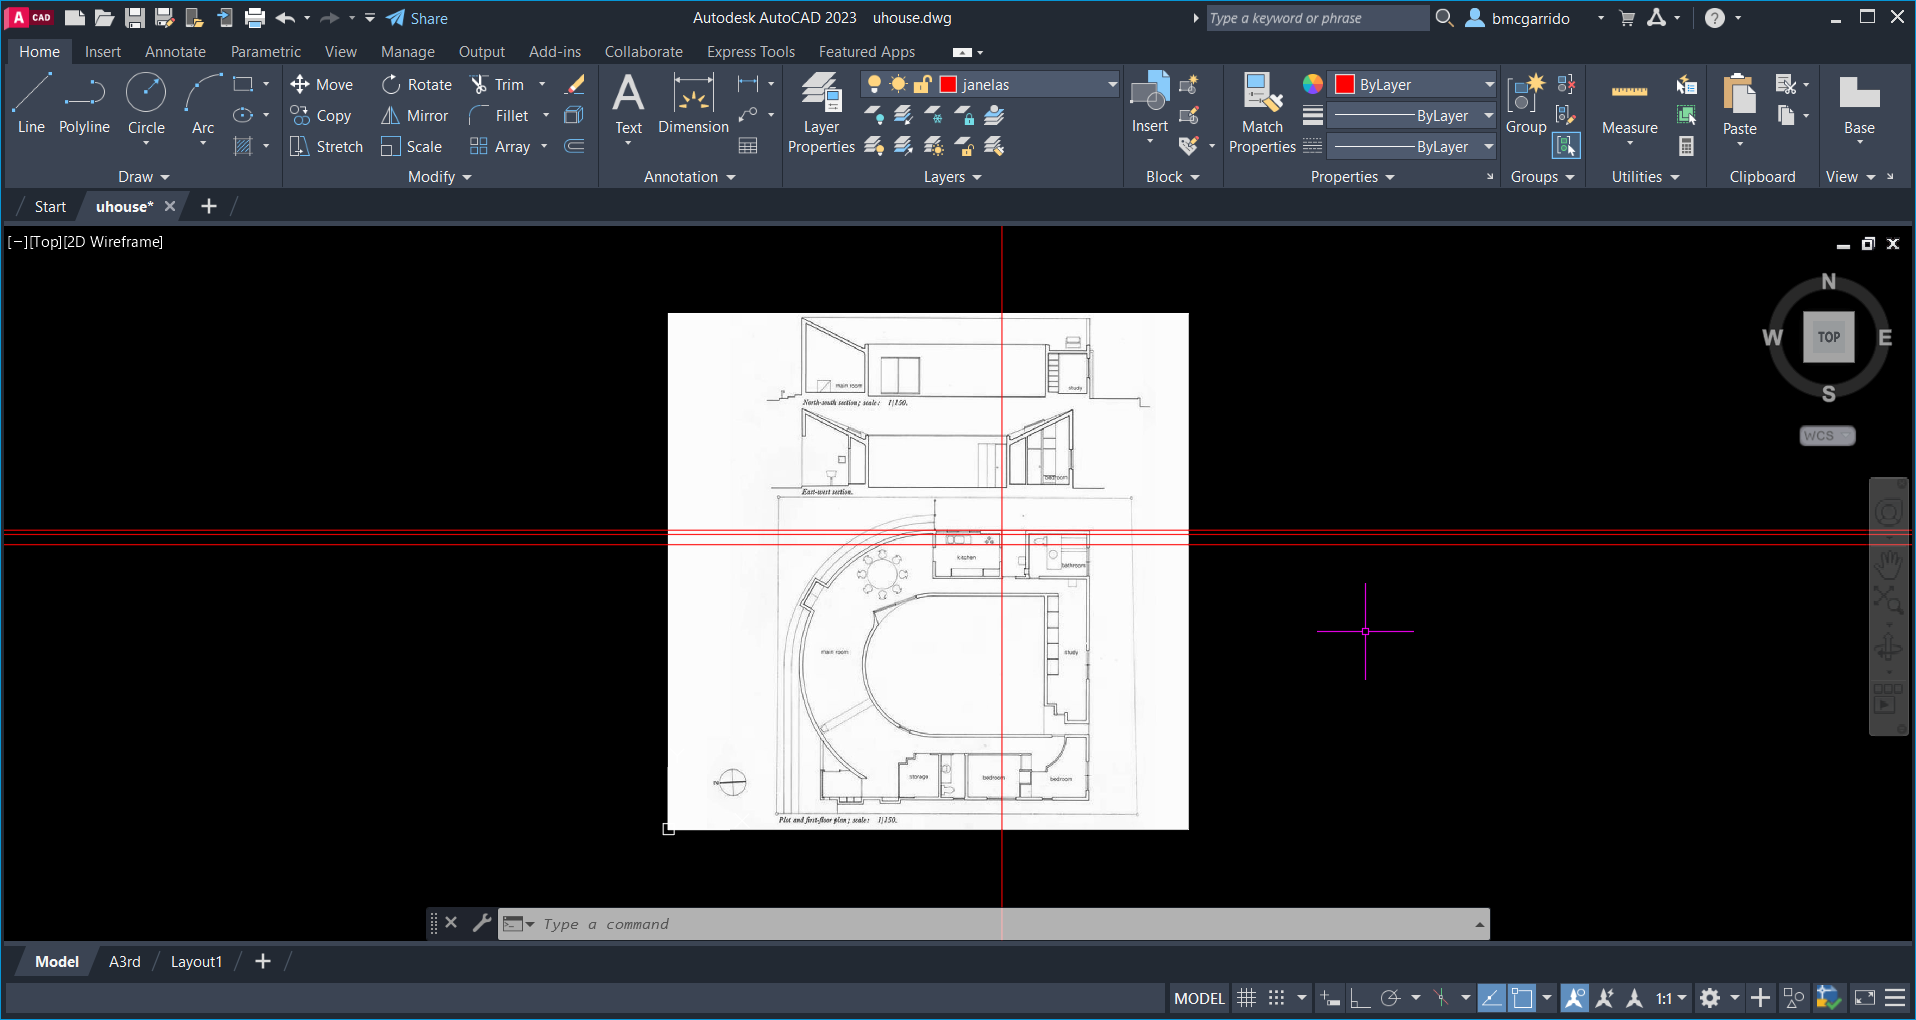The image size is (1916, 1020).
Task: Click the Dimension tool
Action: [693, 106]
